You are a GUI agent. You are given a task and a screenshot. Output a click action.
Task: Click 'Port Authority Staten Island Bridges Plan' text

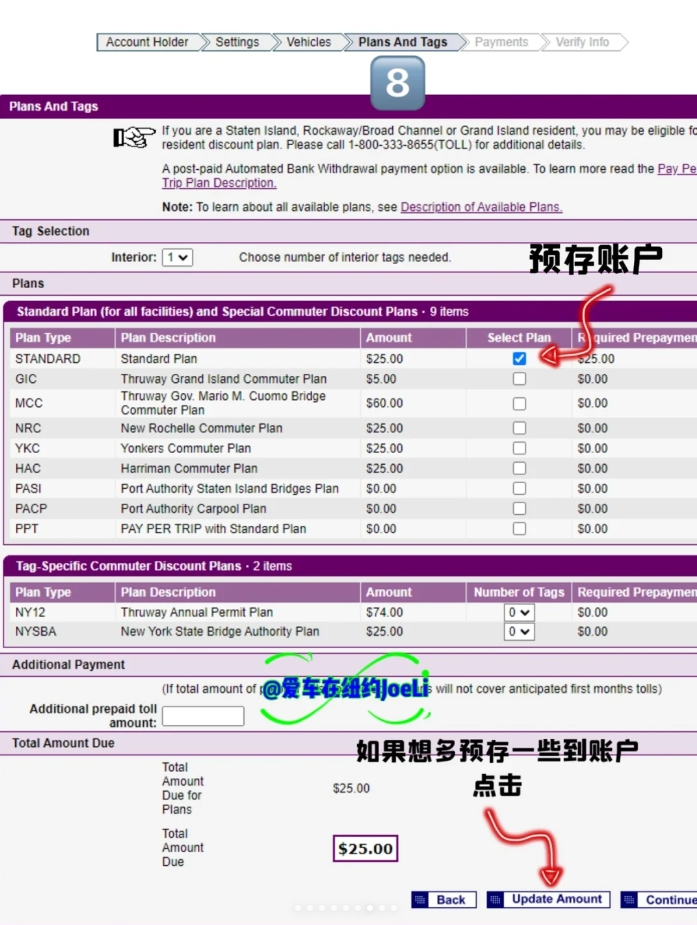tap(230, 488)
